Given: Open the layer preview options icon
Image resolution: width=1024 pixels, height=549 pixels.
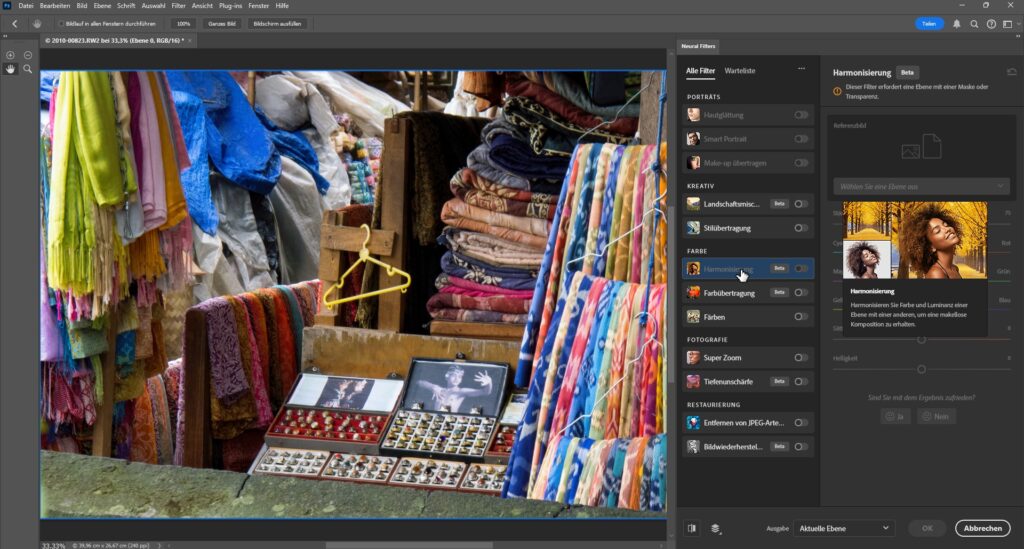Looking at the screenshot, I should [x=716, y=528].
